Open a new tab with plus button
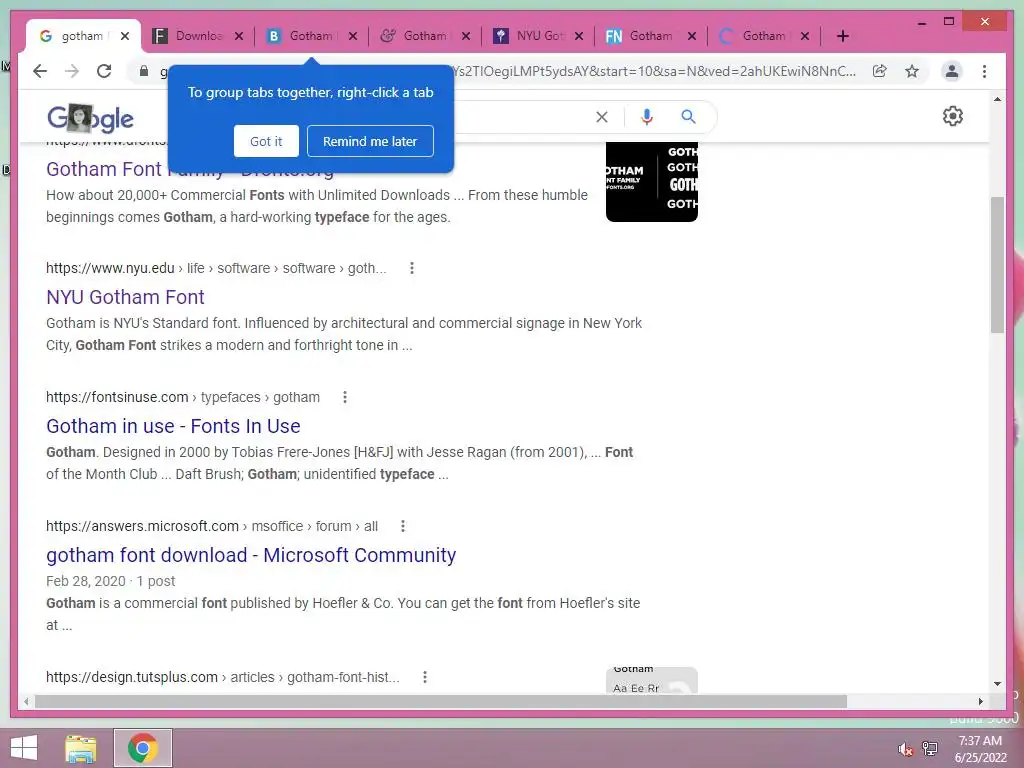The image size is (1024, 768). (x=842, y=36)
